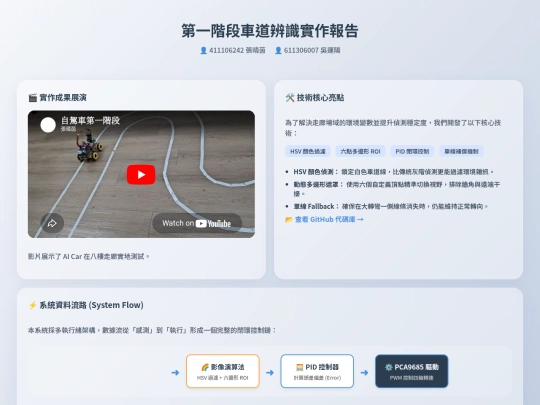This screenshot has height=405, width=540.
Task: Click the video caption mentioning AI Car
Action: (89, 257)
